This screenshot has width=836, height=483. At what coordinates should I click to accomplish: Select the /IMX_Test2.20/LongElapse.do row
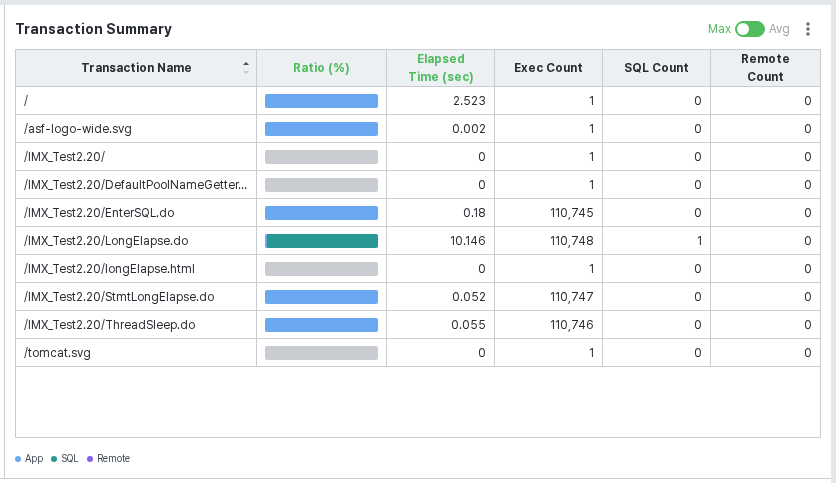click(x=417, y=241)
